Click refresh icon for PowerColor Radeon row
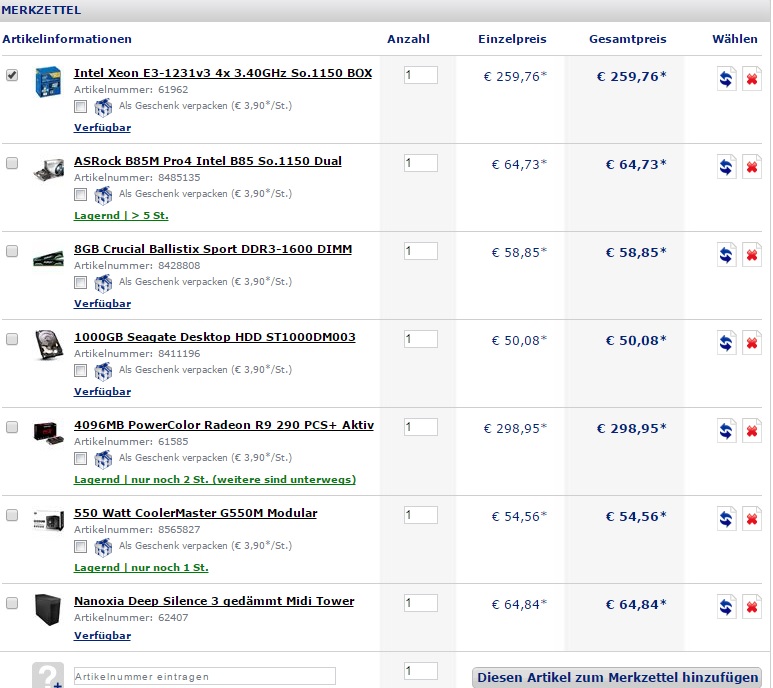Screen dimensions: 773x688 click(726, 431)
